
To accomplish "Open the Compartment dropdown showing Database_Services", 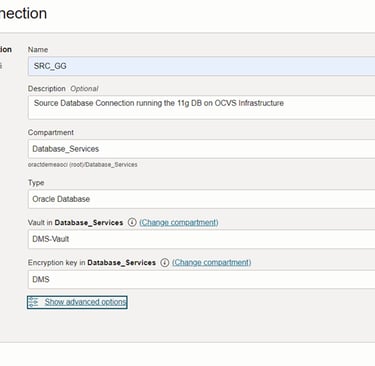I will (201, 149).
